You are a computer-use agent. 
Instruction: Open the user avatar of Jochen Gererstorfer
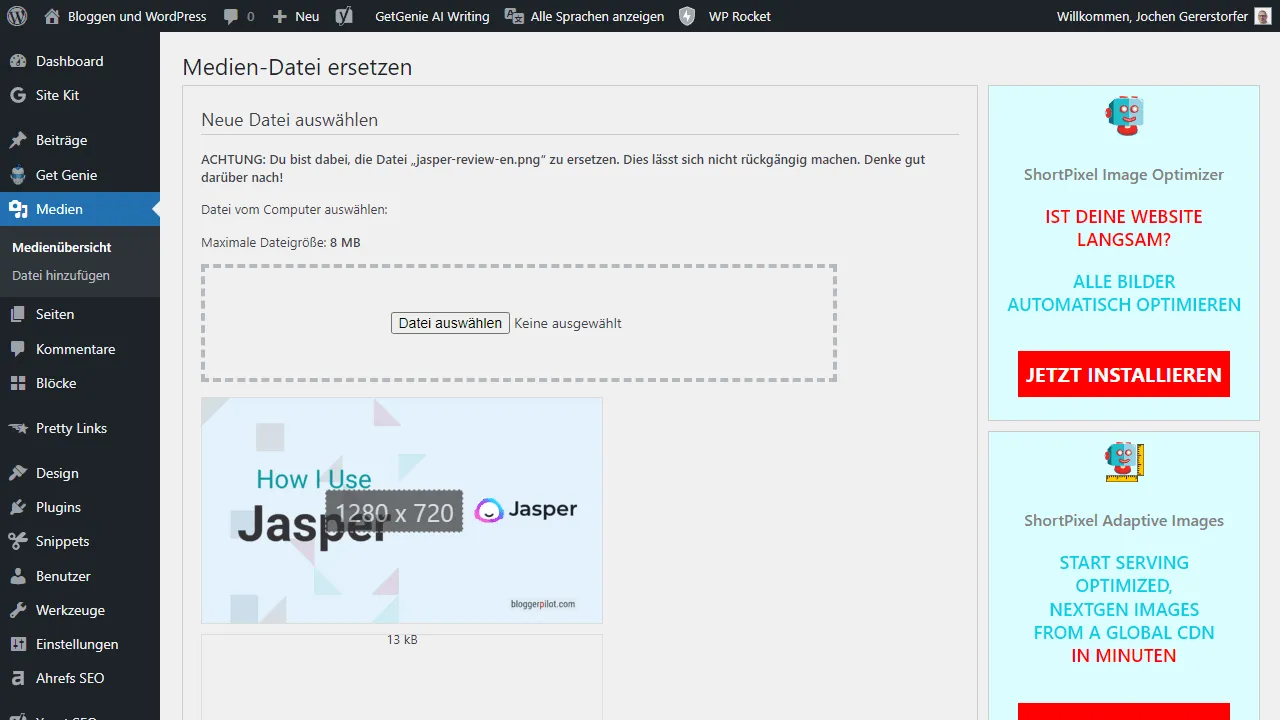tap(1263, 16)
